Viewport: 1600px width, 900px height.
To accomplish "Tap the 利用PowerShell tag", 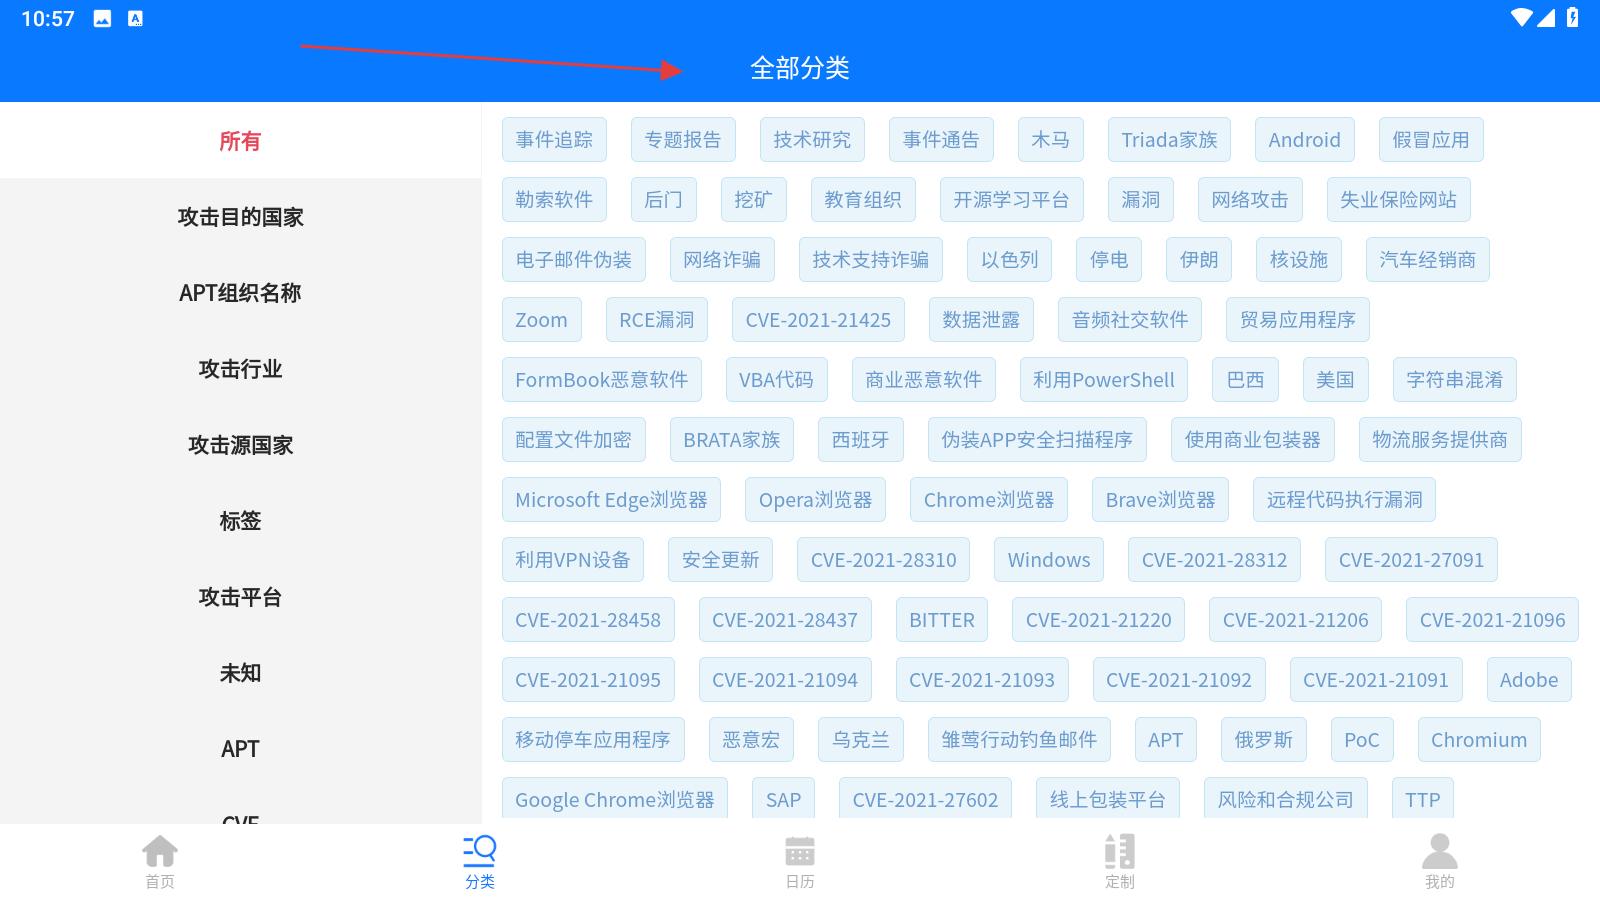I will (1104, 380).
